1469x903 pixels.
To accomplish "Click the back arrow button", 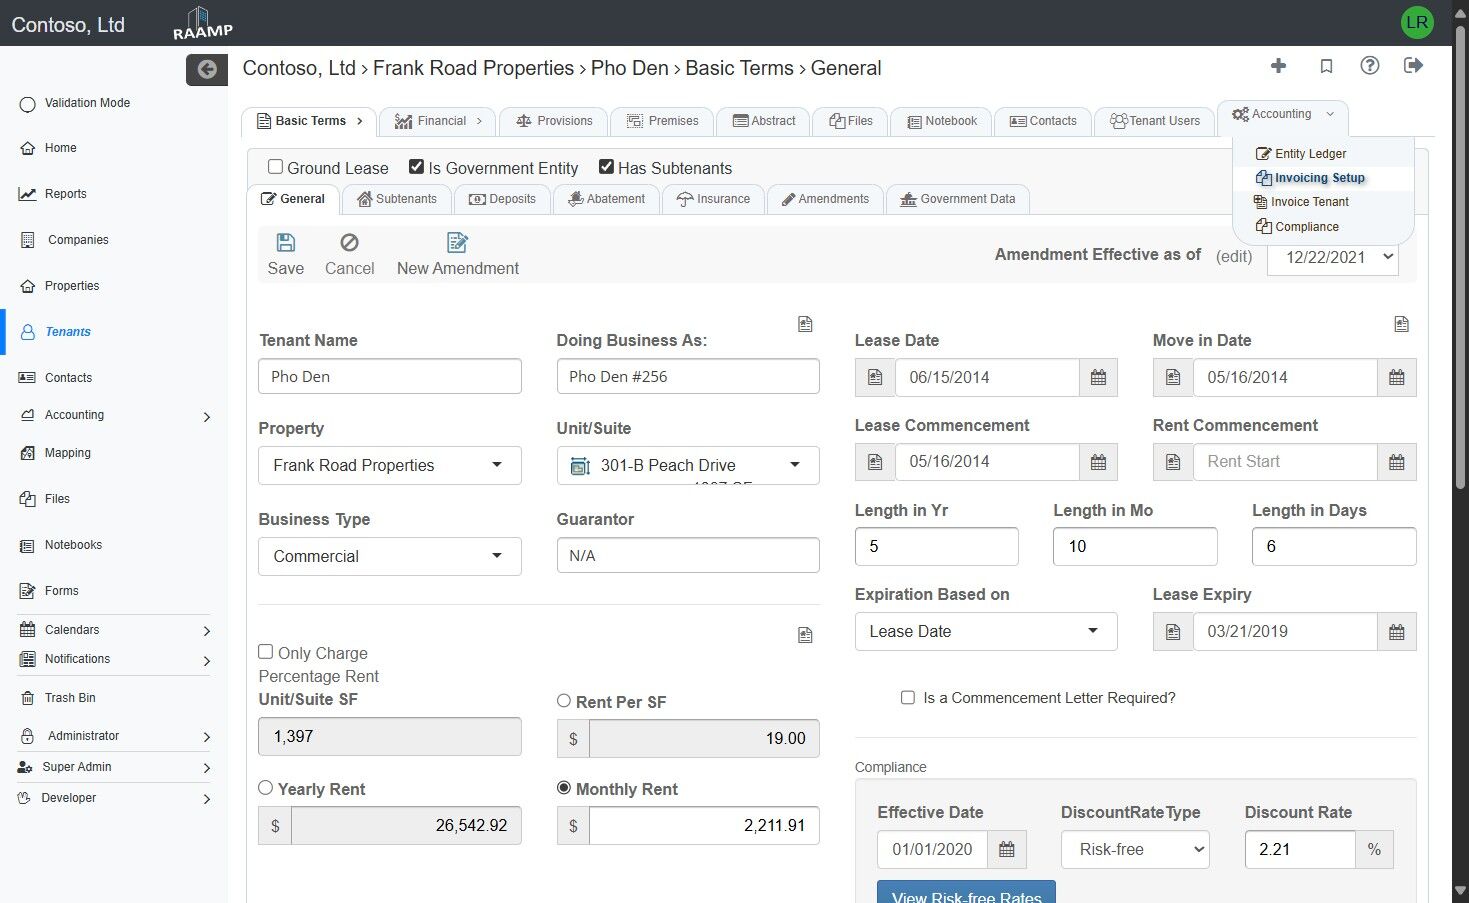I will (207, 69).
